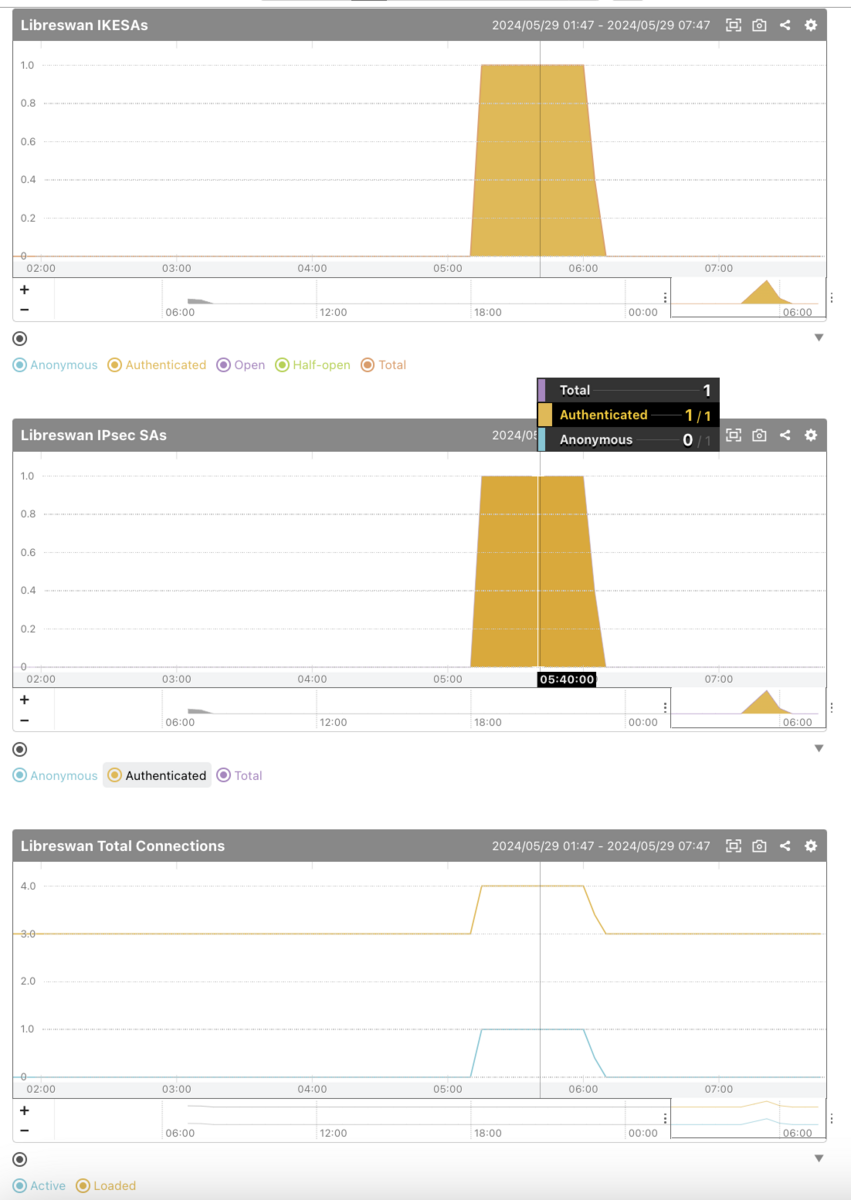Zoom out with minus on Total Connections chart
This screenshot has height=1200, width=851.
(25, 1131)
